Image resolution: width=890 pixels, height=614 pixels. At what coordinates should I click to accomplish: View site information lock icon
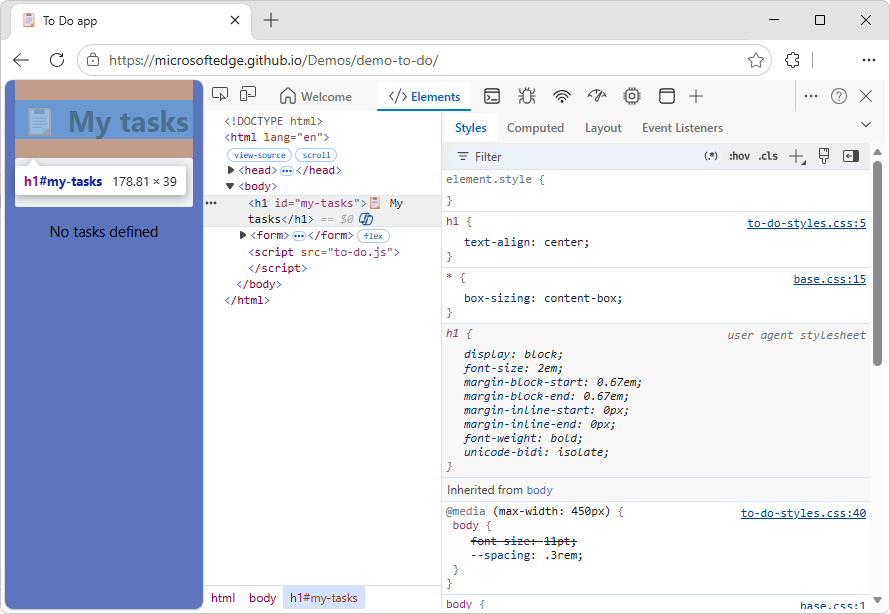tap(93, 60)
